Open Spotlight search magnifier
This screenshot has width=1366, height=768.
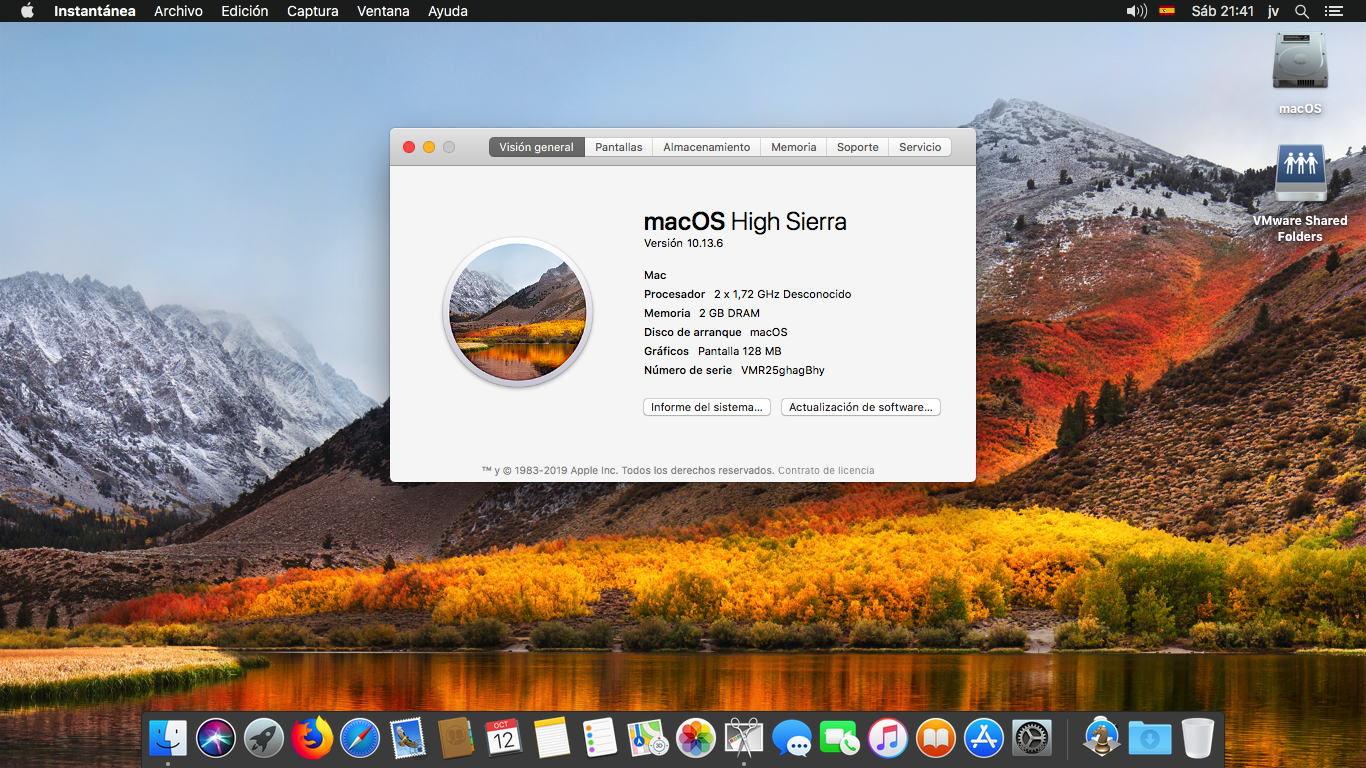1302,11
